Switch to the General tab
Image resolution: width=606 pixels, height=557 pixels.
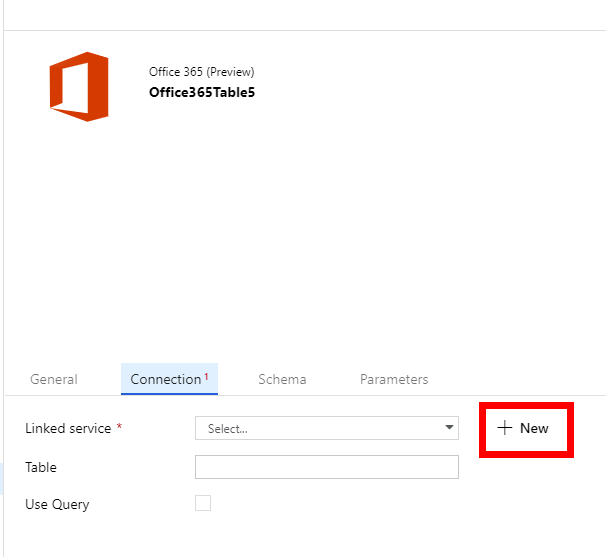[54, 380]
